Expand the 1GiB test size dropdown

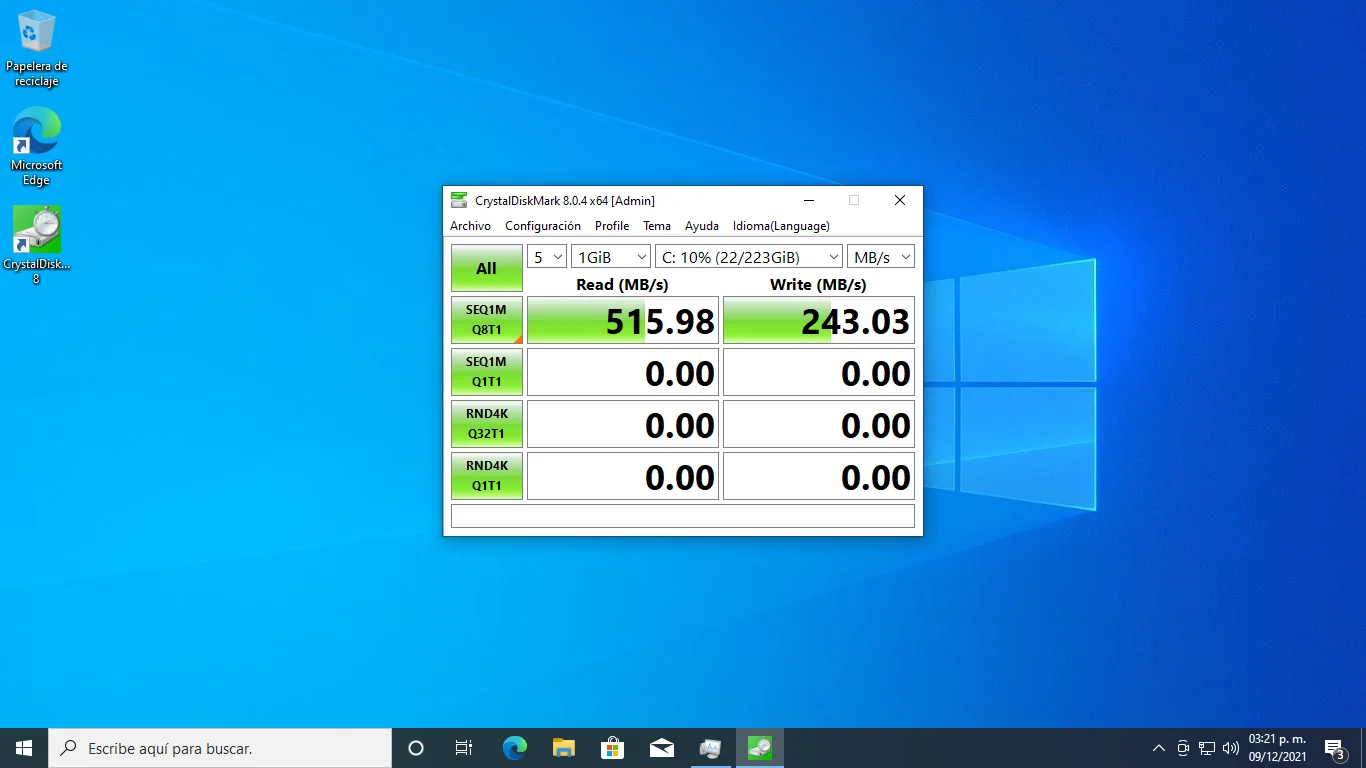point(610,257)
